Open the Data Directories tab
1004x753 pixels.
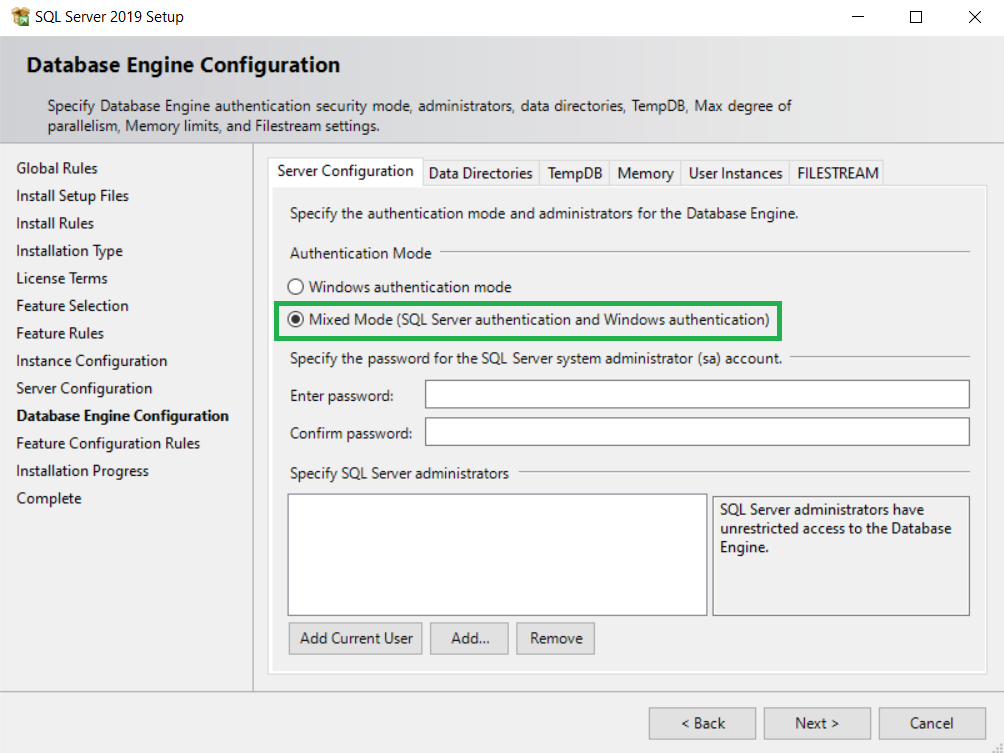point(480,174)
